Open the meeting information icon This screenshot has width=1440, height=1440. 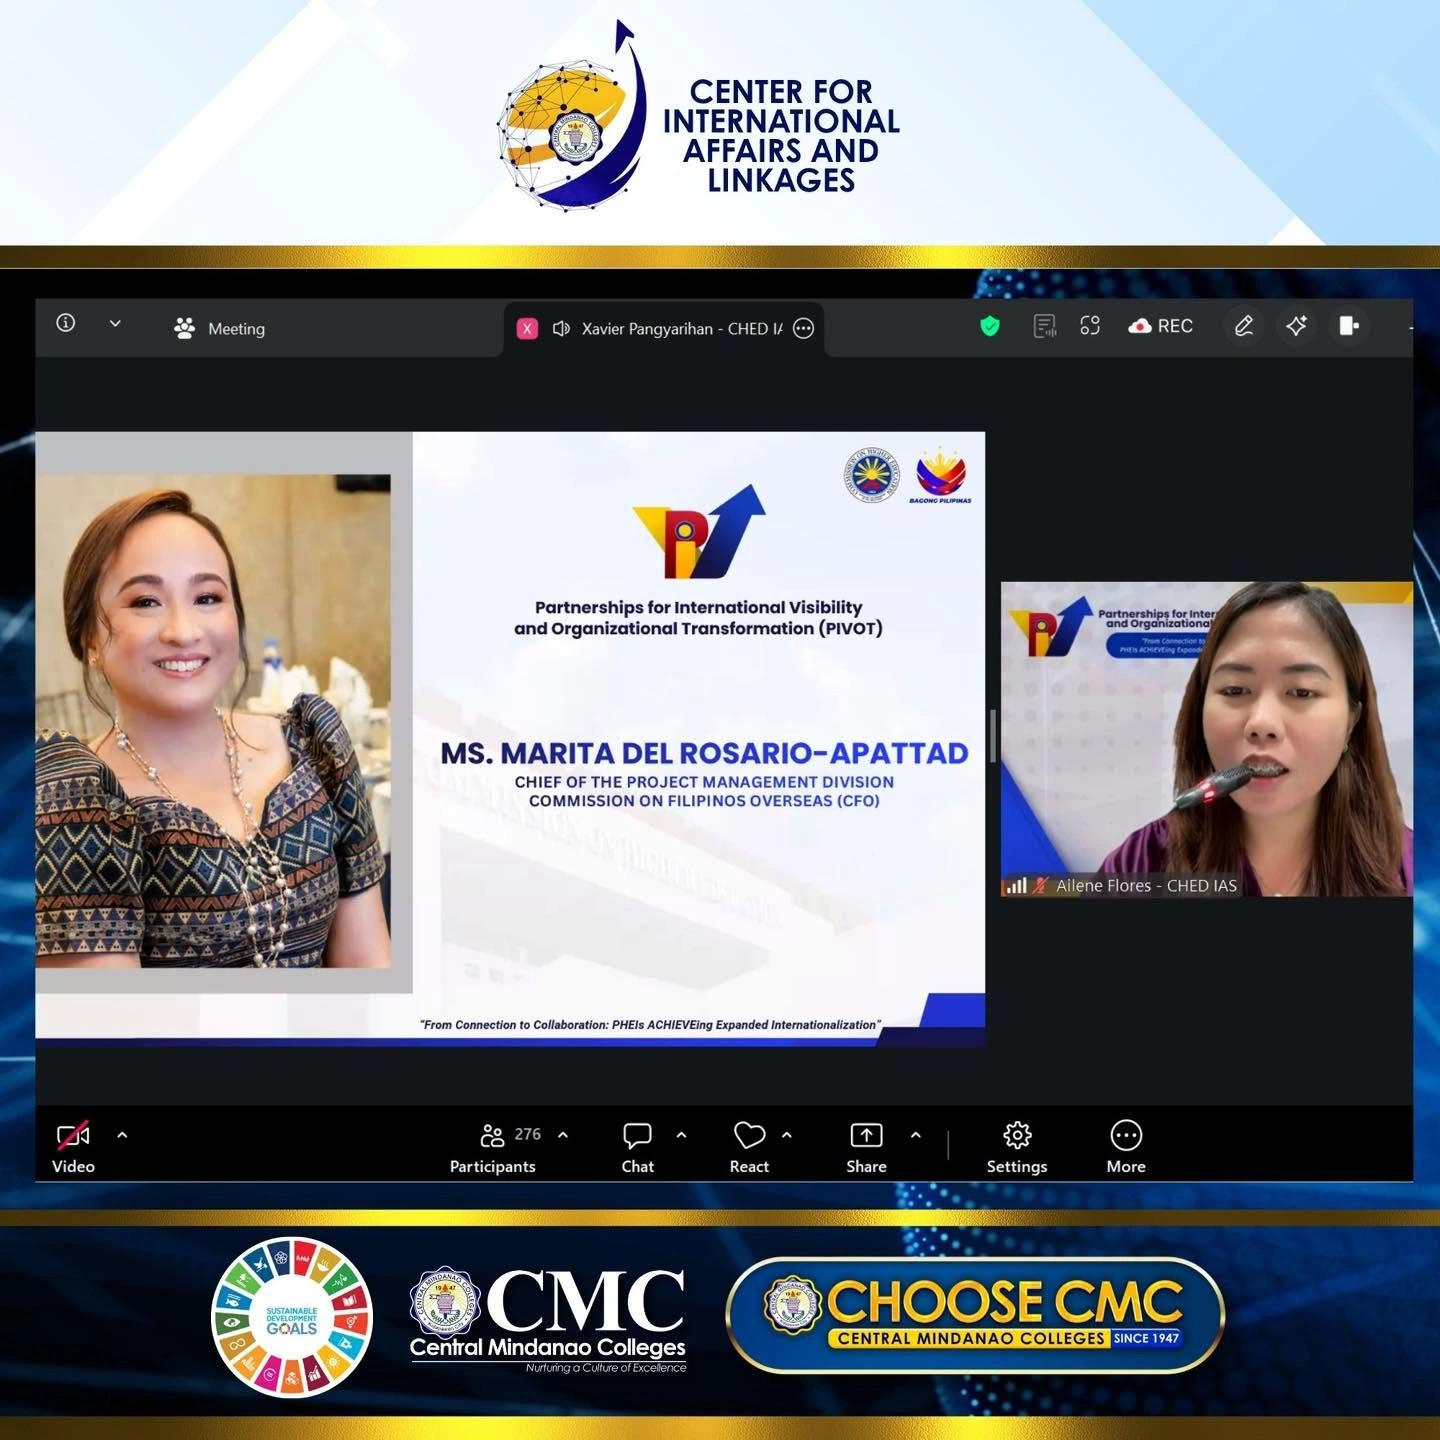coord(66,323)
